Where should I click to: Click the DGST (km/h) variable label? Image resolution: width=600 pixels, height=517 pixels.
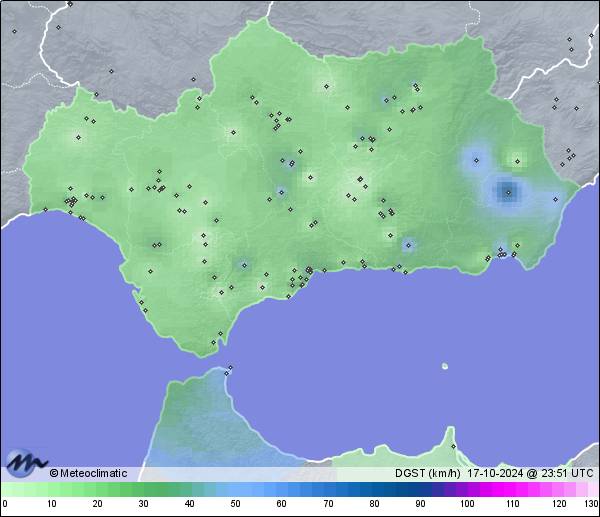(427, 473)
